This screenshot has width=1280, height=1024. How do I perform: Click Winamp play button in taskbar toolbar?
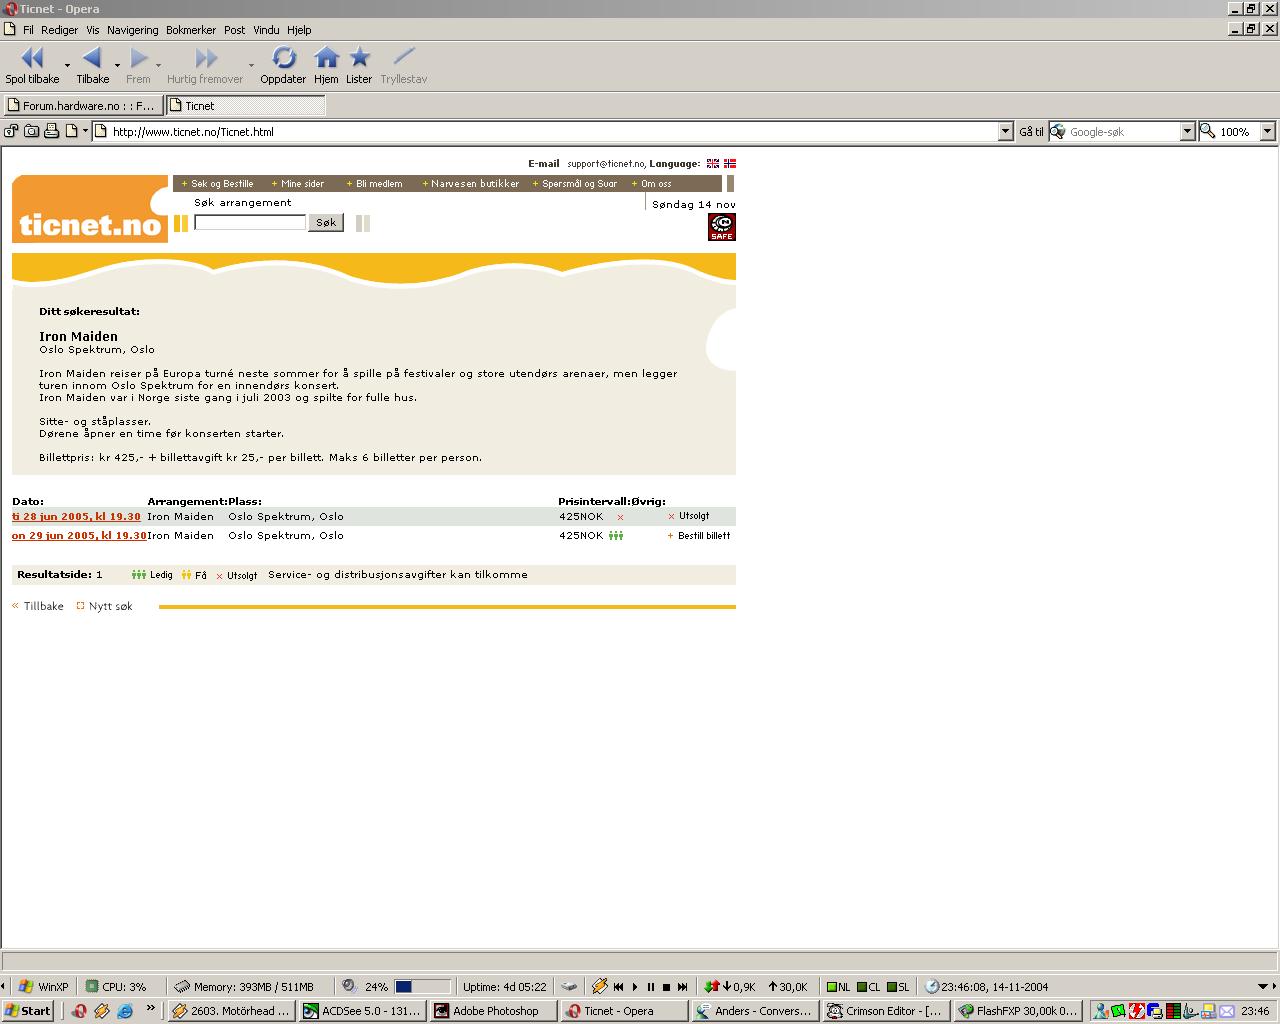click(x=634, y=987)
